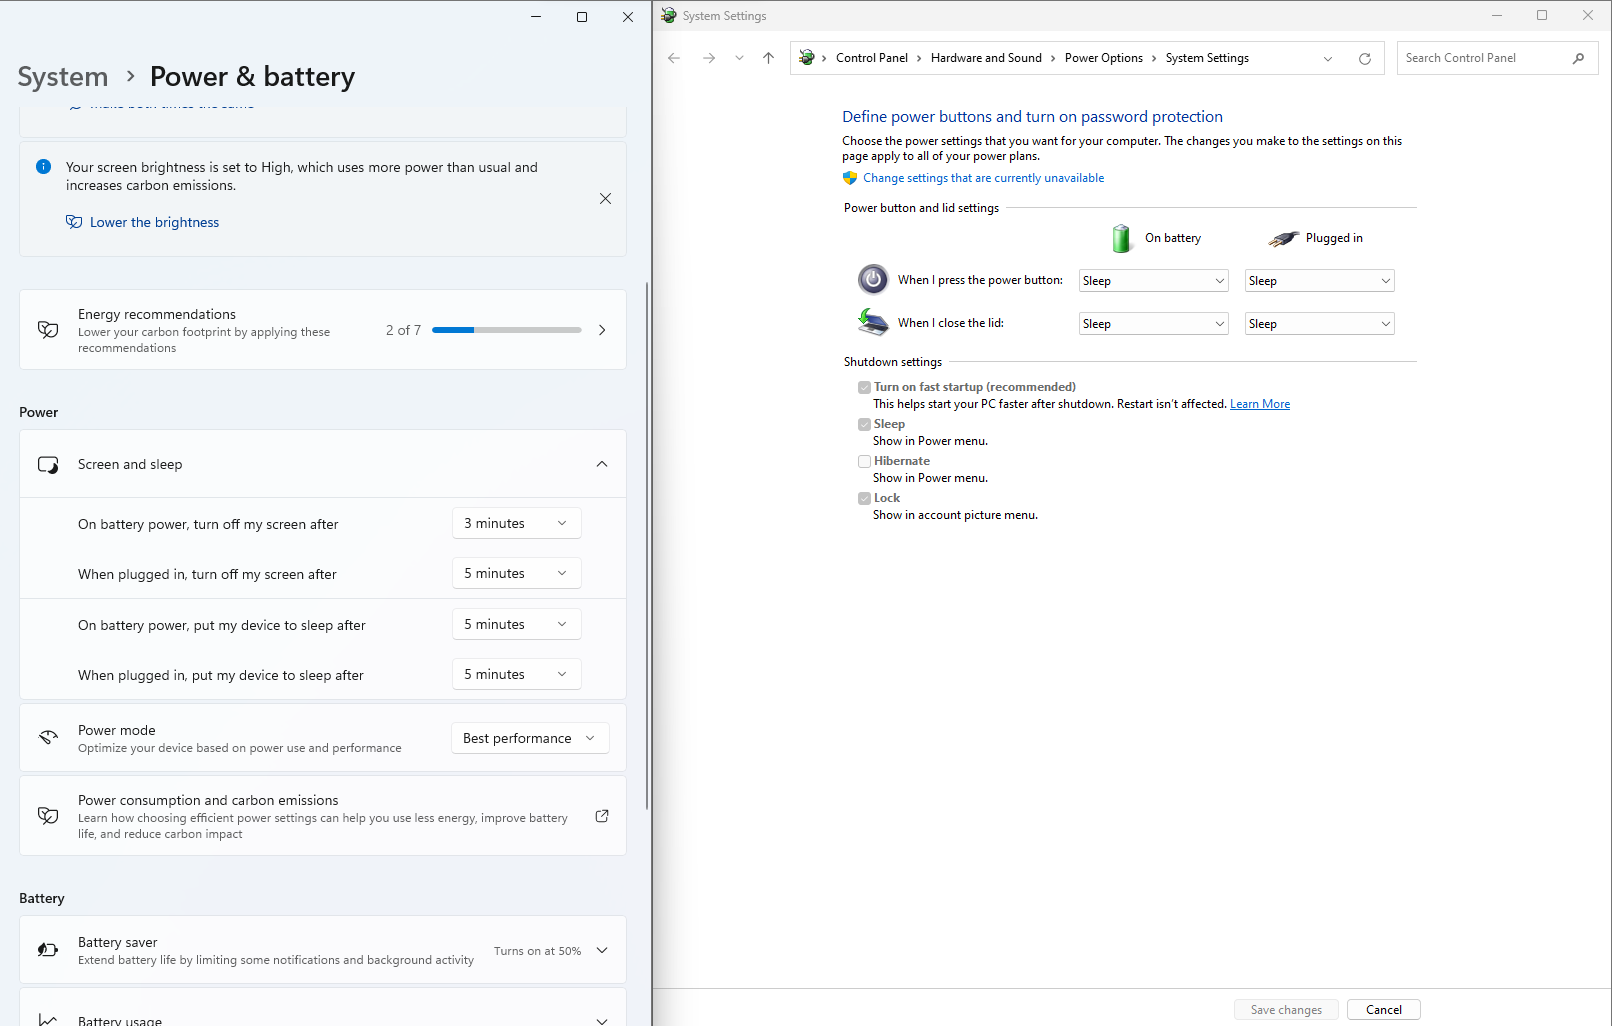
Task: Click the power button icon beside press settings
Action: [x=872, y=280]
